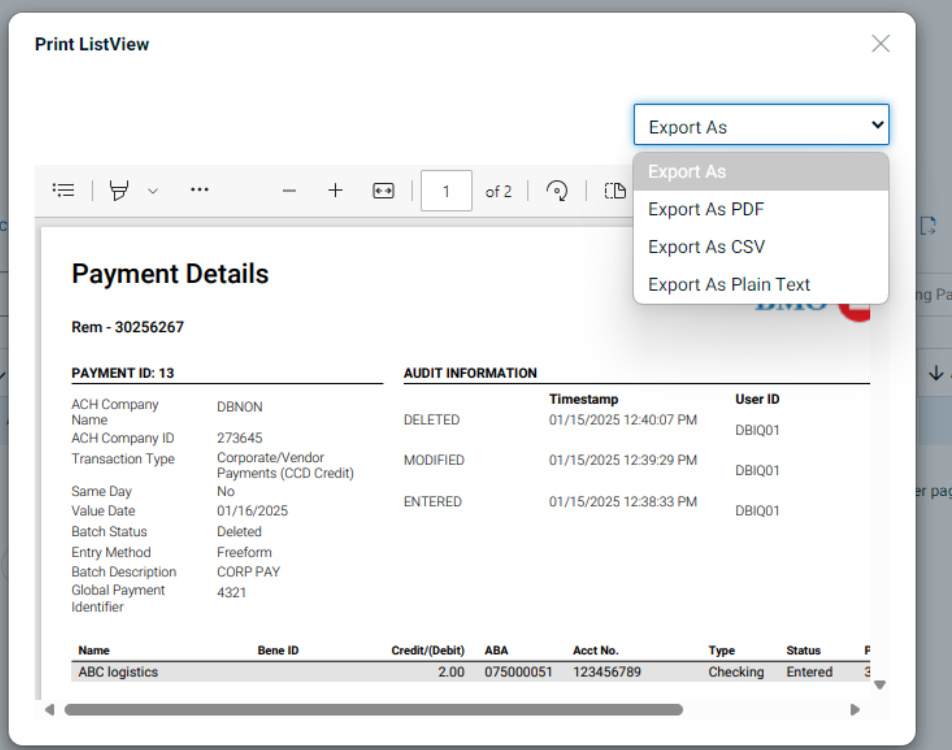Click the scroll down arrow in preview
The image size is (952, 750).
tap(880, 685)
